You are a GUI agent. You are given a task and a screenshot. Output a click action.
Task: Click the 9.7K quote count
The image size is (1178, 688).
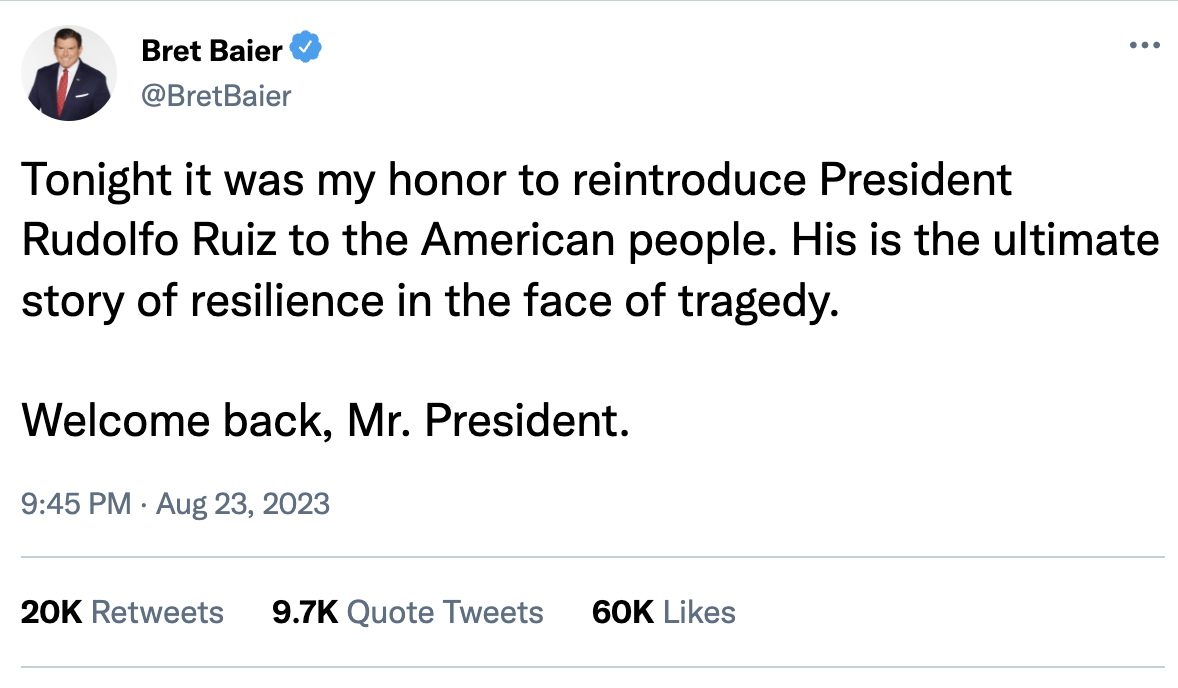[x=305, y=612]
